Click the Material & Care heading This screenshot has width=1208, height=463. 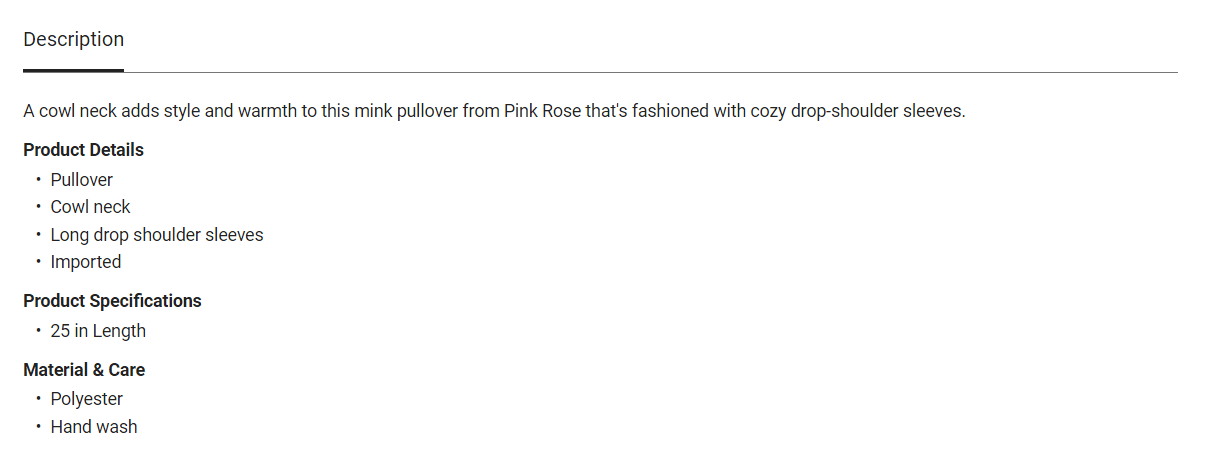pyautogui.click(x=84, y=370)
